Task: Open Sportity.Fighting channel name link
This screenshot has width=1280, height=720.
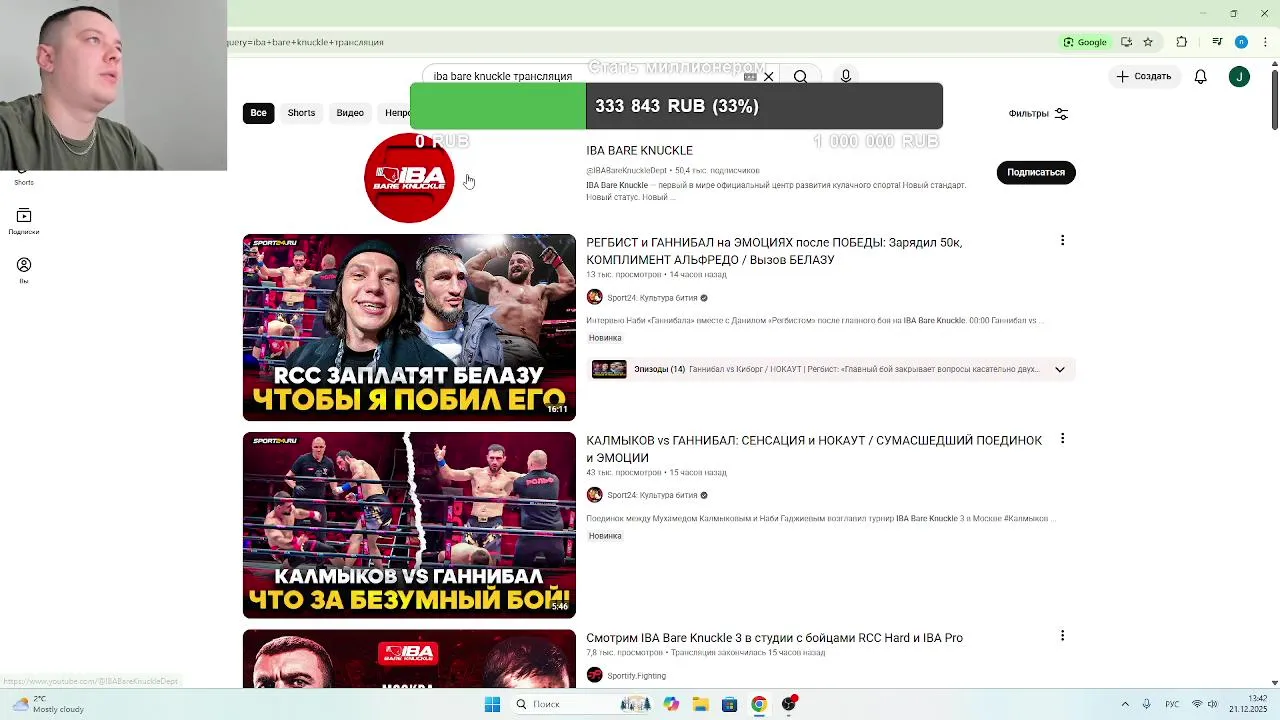Action: coord(636,676)
